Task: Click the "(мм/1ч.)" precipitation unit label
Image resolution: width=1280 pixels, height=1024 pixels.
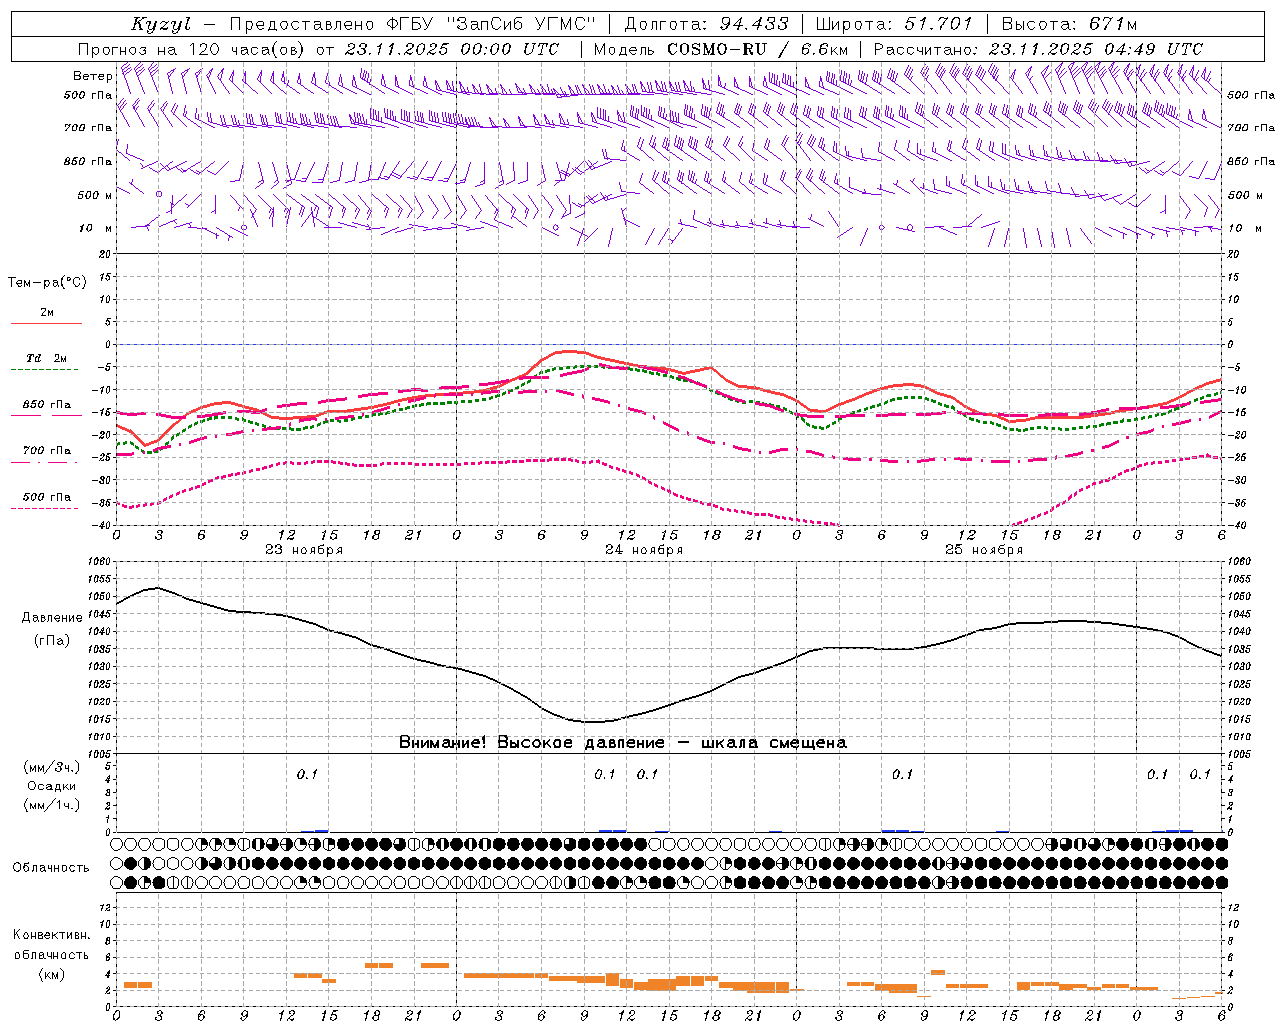Action: pos(51,805)
